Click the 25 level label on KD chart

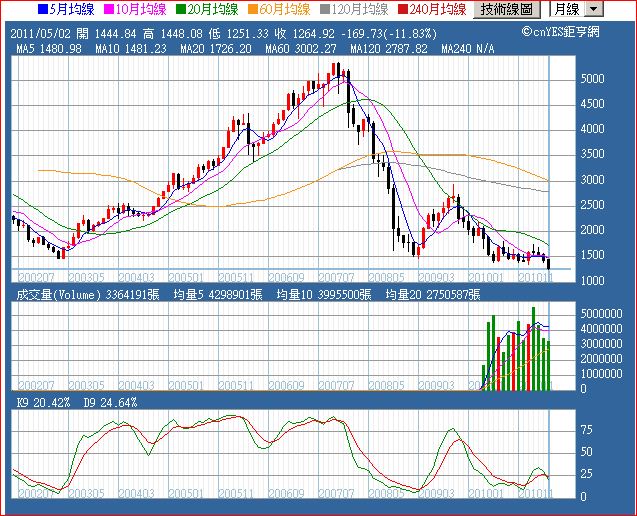587,474
